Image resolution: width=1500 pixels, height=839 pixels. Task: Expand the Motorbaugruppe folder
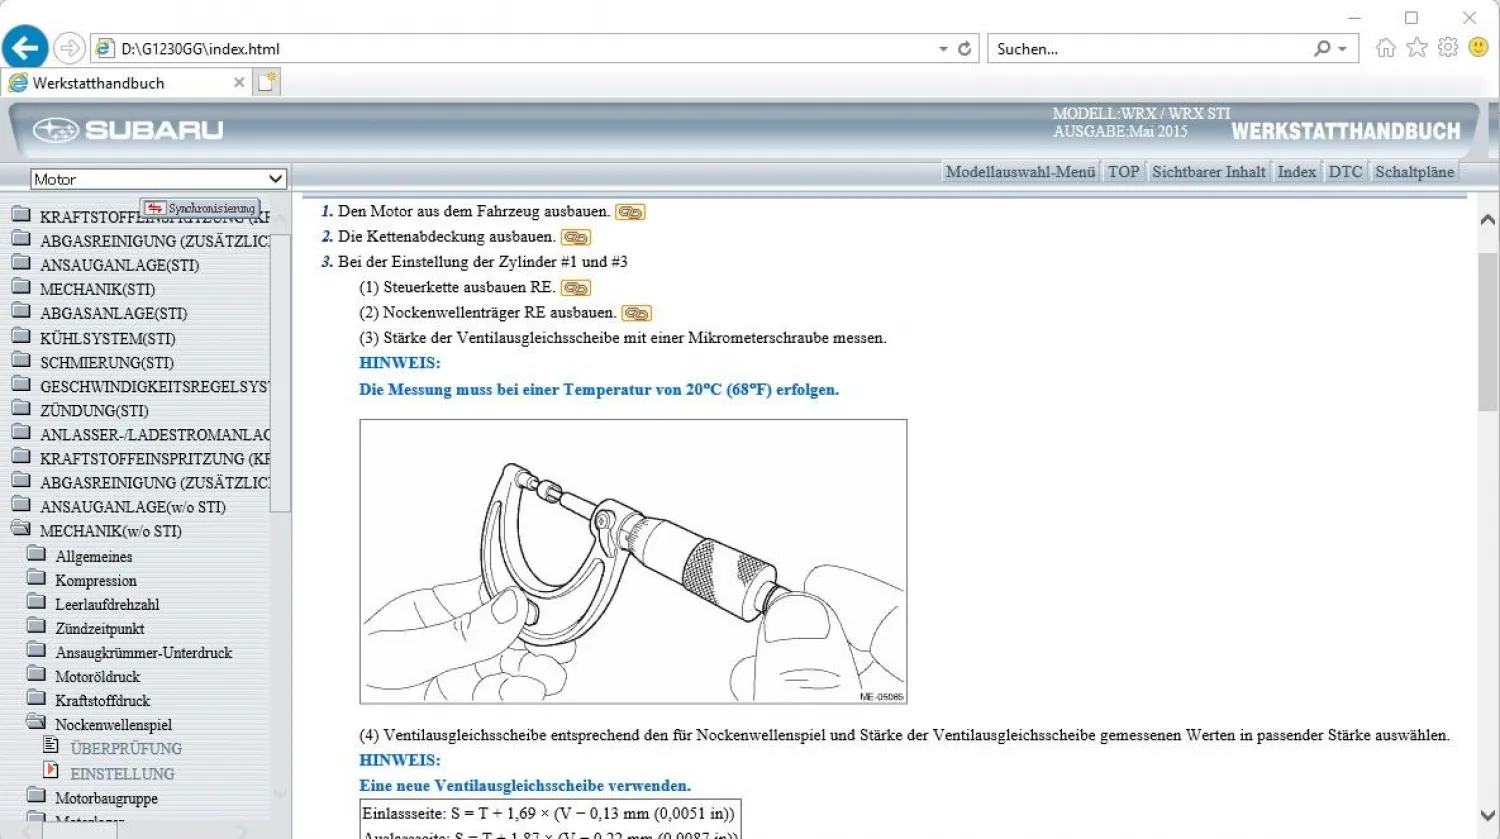[x=36, y=797]
